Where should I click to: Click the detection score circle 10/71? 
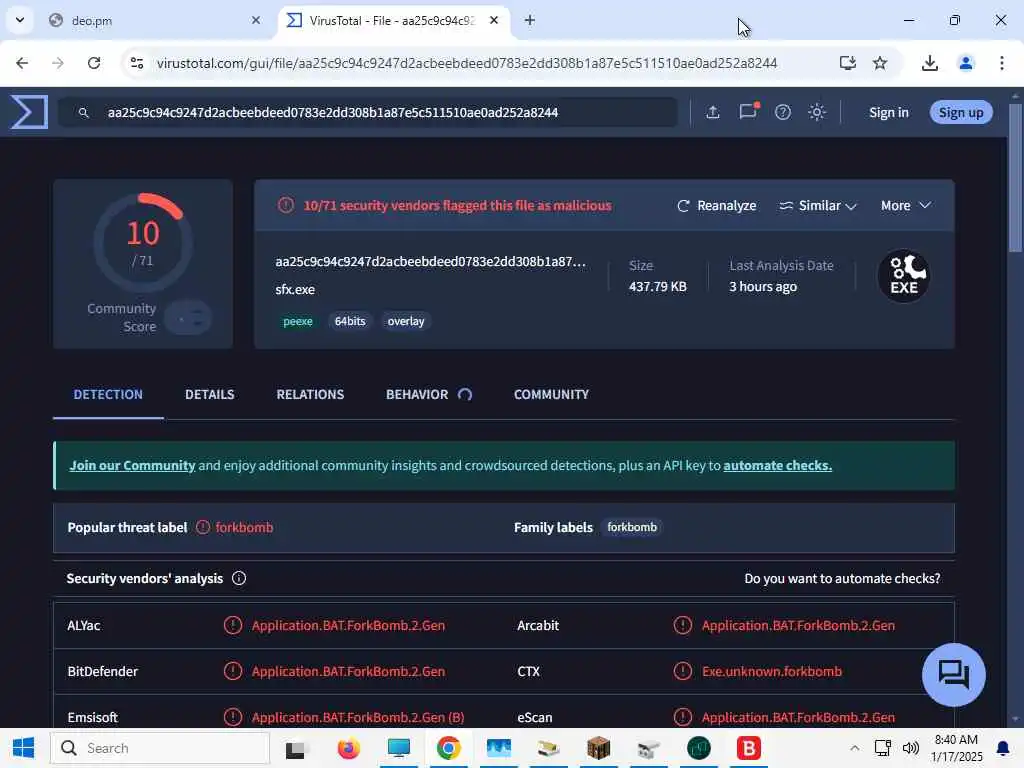[143, 244]
